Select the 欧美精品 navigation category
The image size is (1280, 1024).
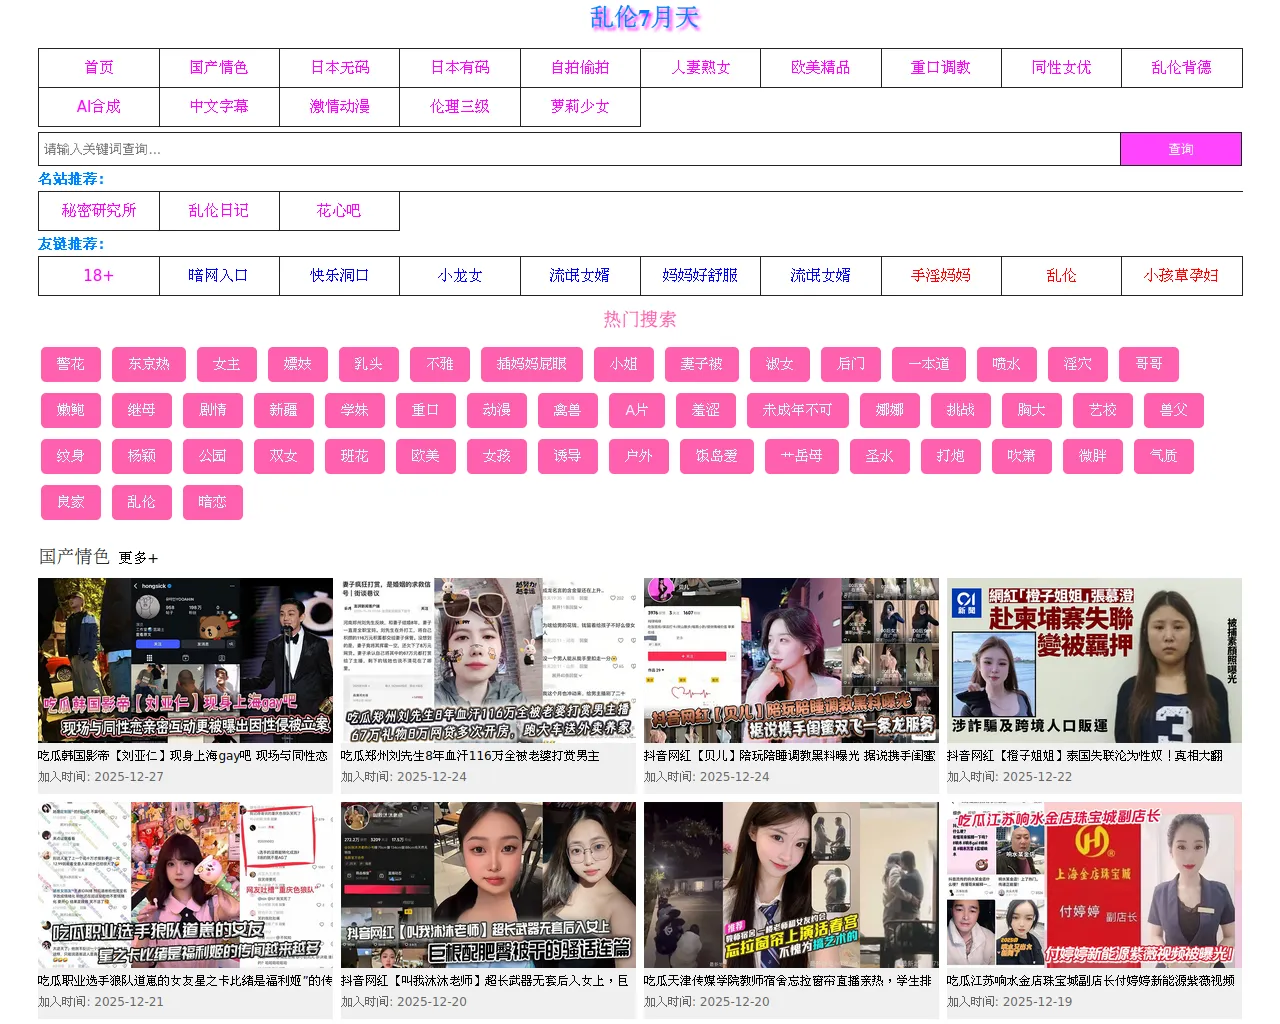(x=821, y=68)
